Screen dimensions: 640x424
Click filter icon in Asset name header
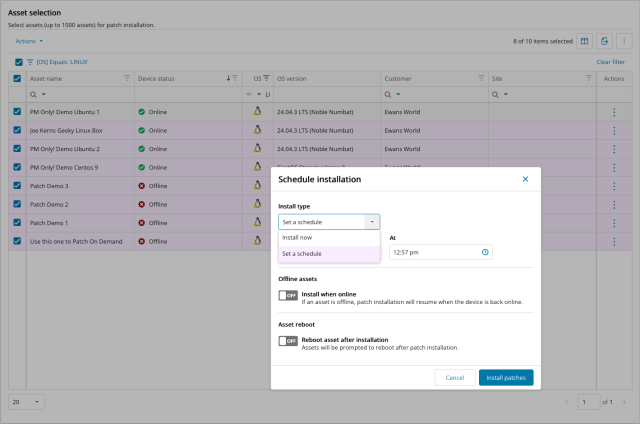(x=127, y=77)
